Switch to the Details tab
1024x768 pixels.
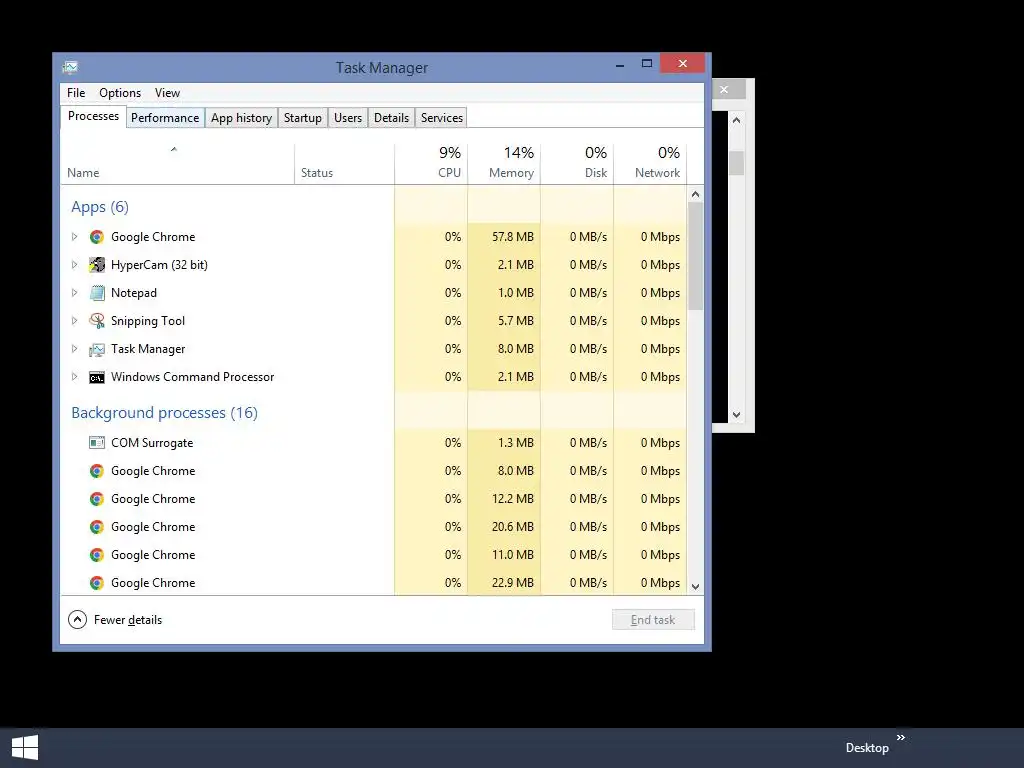click(391, 118)
